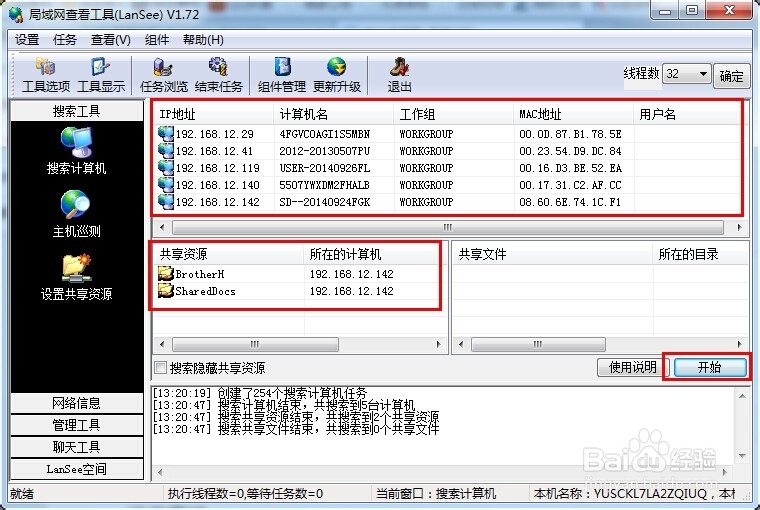The height and width of the screenshot is (510, 760).
Task: Open 组件管理 toolbar icon
Action: point(282,75)
